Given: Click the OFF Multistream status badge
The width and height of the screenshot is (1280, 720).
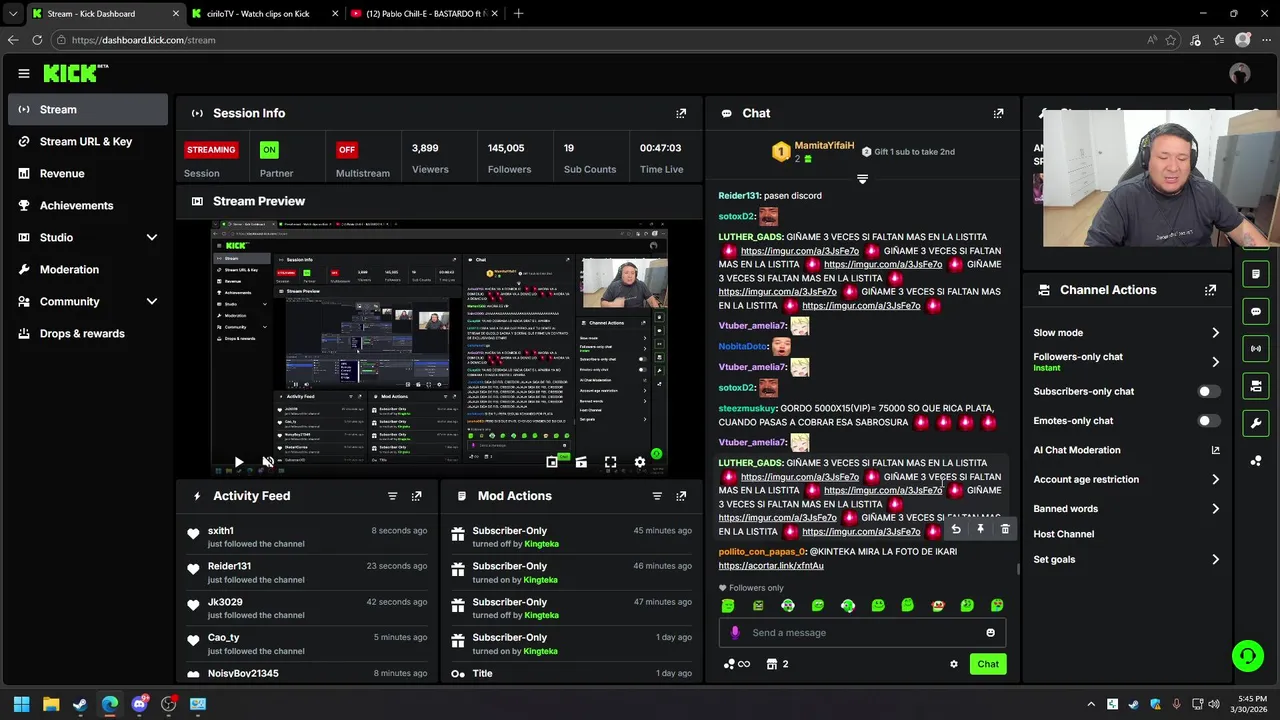Looking at the screenshot, I should tap(347, 150).
